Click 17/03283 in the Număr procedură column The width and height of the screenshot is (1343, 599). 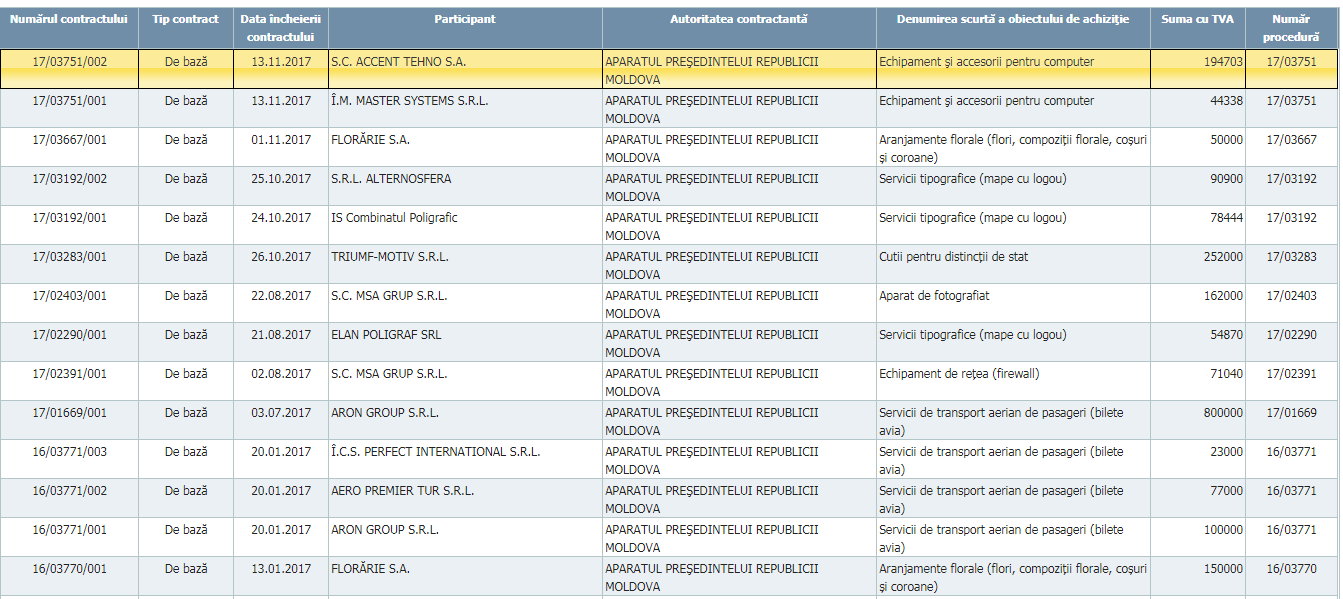tap(1292, 257)
